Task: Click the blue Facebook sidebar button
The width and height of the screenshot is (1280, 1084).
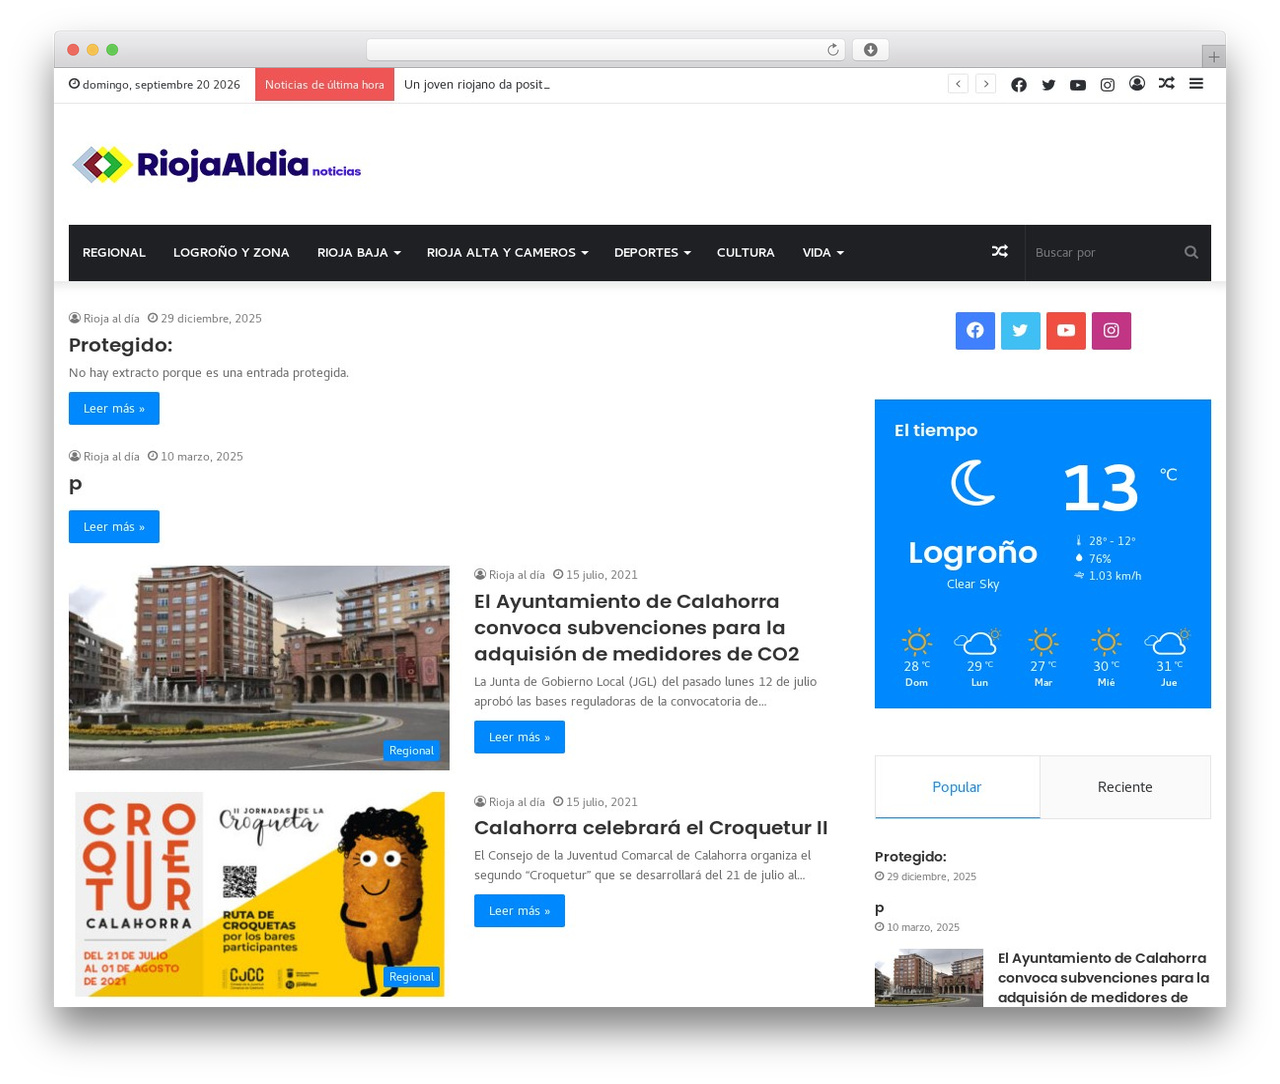Action: click(x=975, y=331)
